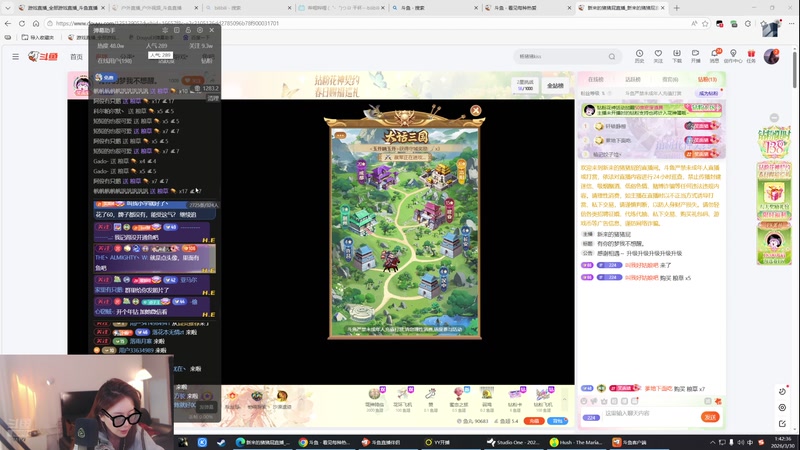Click the orange 发送 send button
800x450 pixels.
pyautogui.click(x=710, y=417)
